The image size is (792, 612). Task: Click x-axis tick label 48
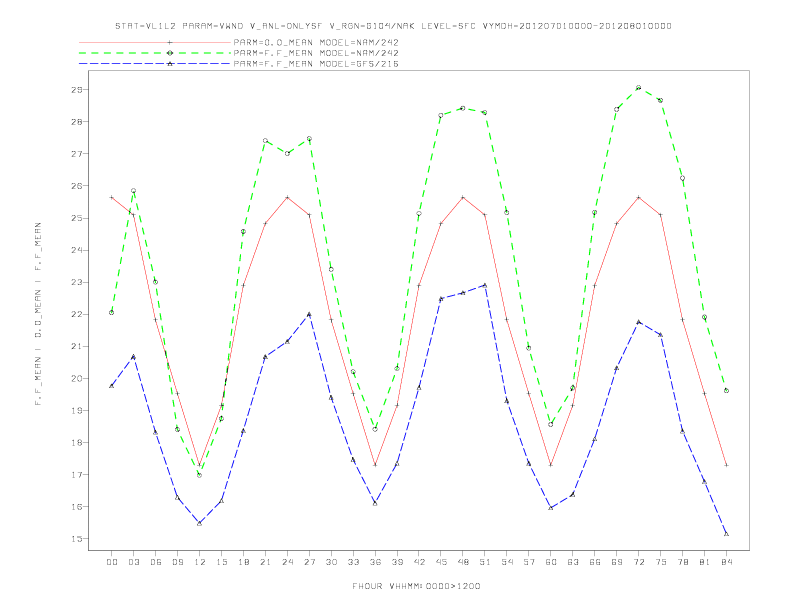click(x=463, y=562)
